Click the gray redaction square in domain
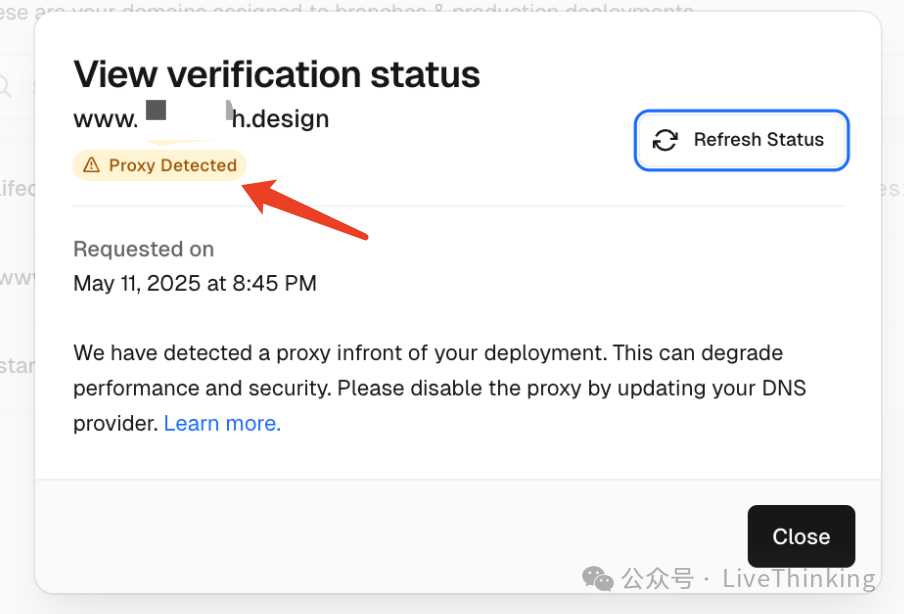The image size is (904, 614). [156, 110]
